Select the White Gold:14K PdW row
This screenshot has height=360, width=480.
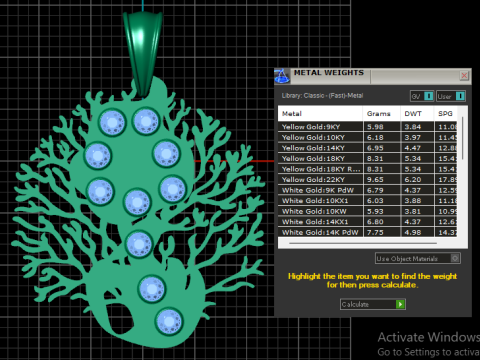(368, 232)
